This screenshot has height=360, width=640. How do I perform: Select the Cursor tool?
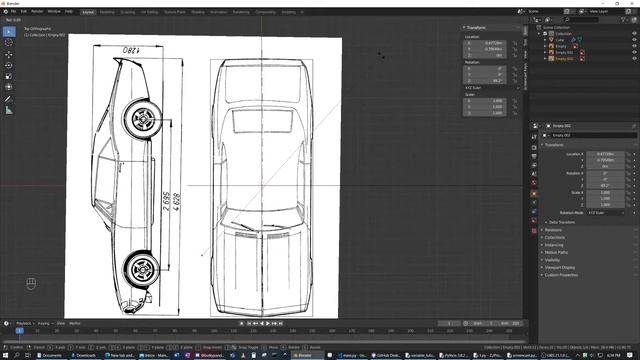click(x=9, y=42)
